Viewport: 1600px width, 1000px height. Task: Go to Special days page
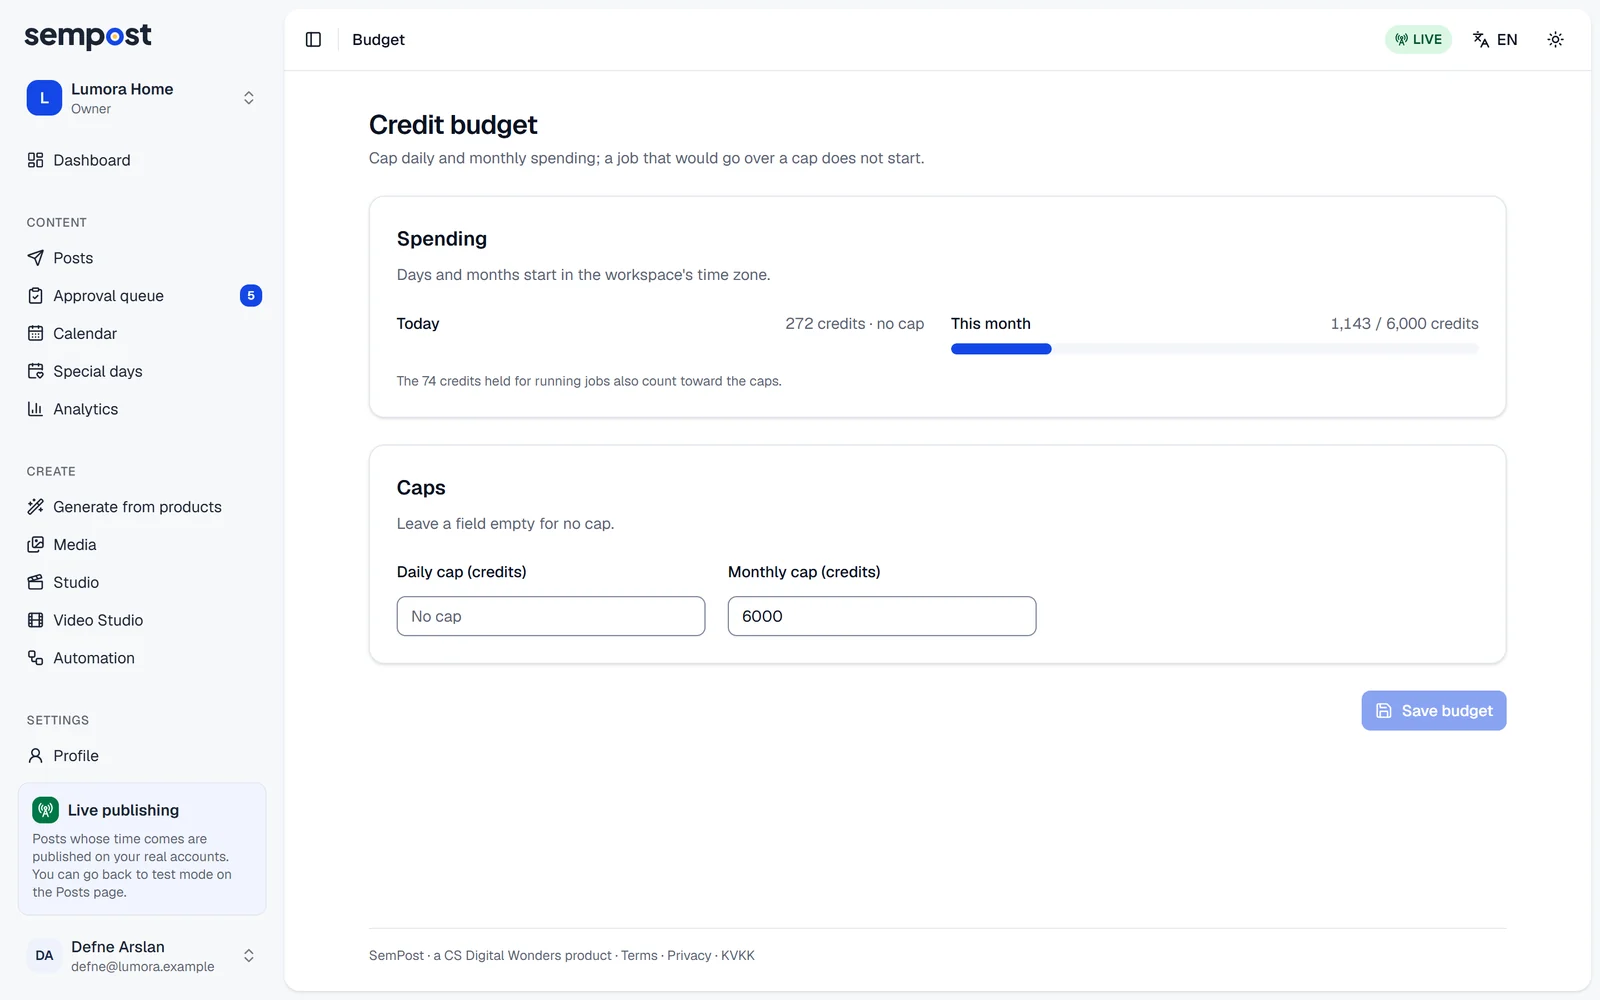pos(142,371)
